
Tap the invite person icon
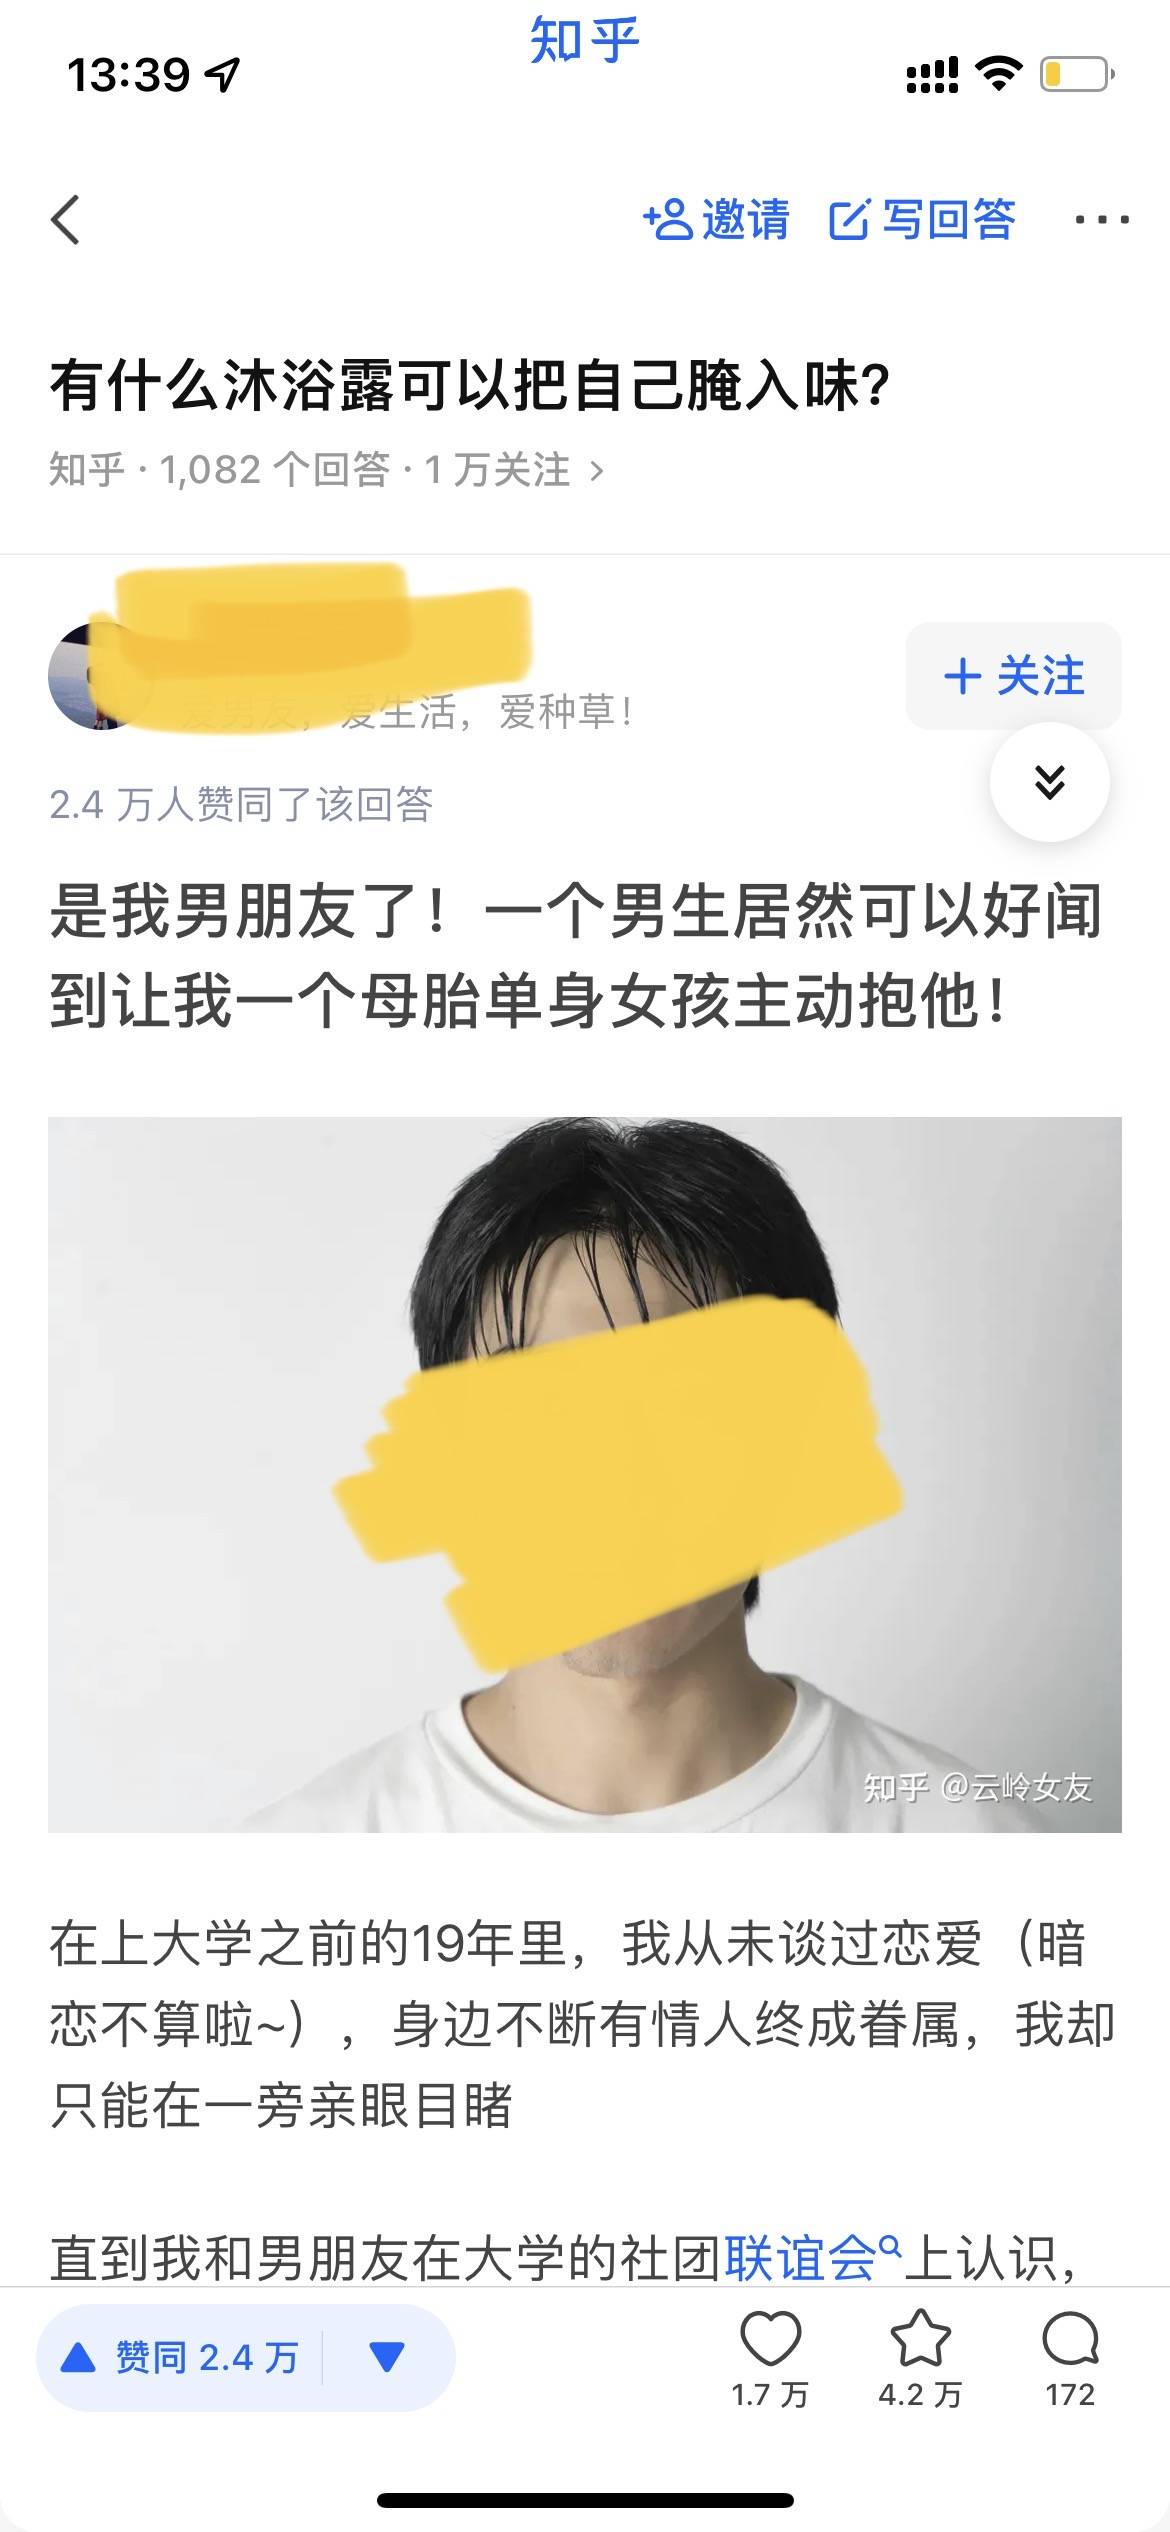[668, 220]
